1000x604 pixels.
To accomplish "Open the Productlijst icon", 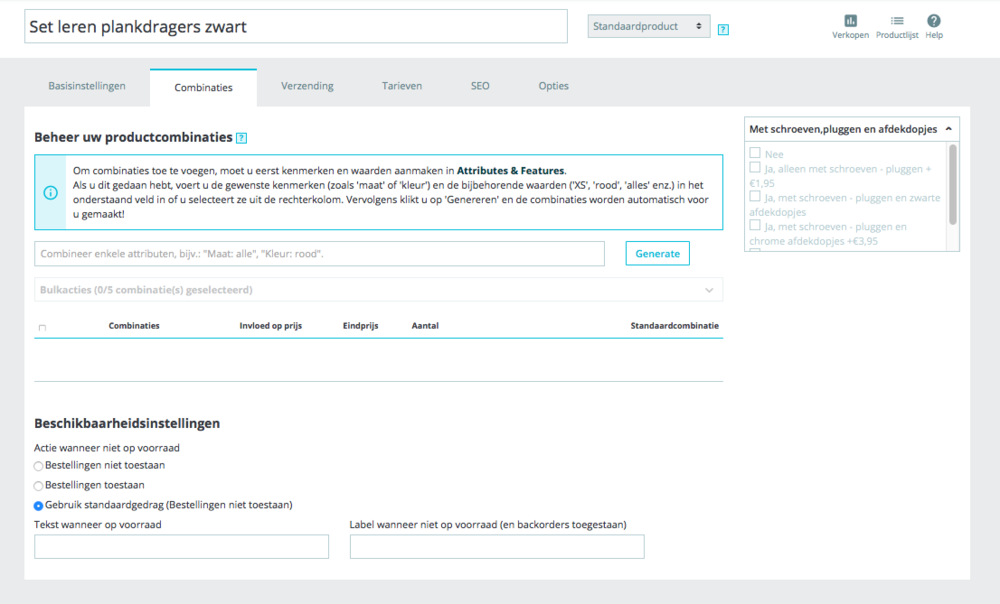I will 897,20.
